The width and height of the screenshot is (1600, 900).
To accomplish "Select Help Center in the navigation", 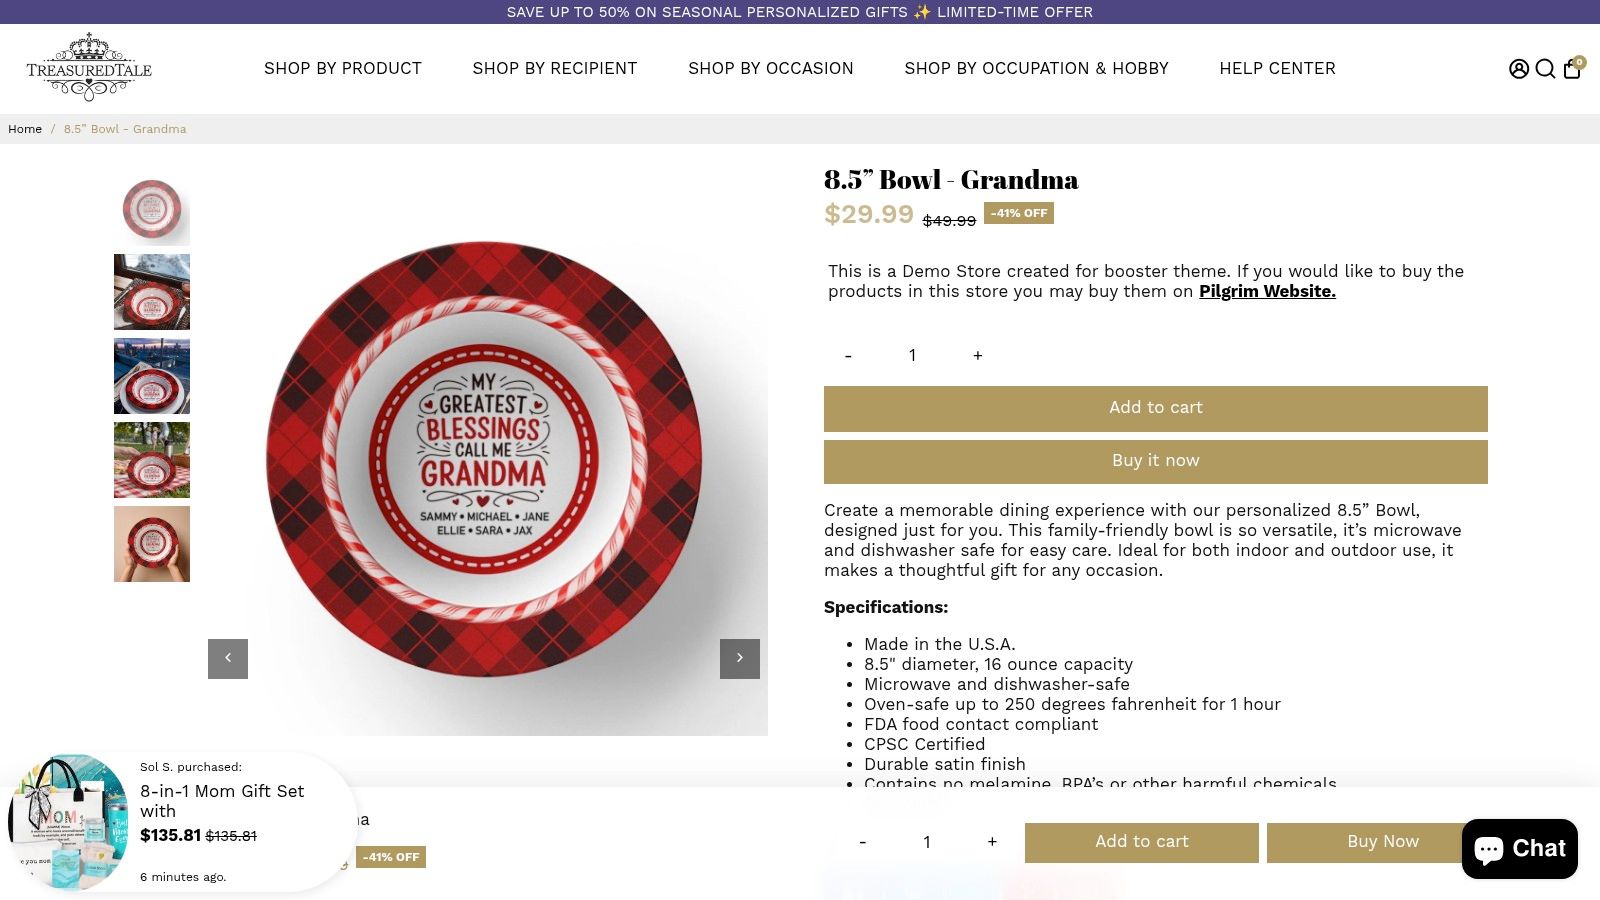I will click(x=1277, y=68).
